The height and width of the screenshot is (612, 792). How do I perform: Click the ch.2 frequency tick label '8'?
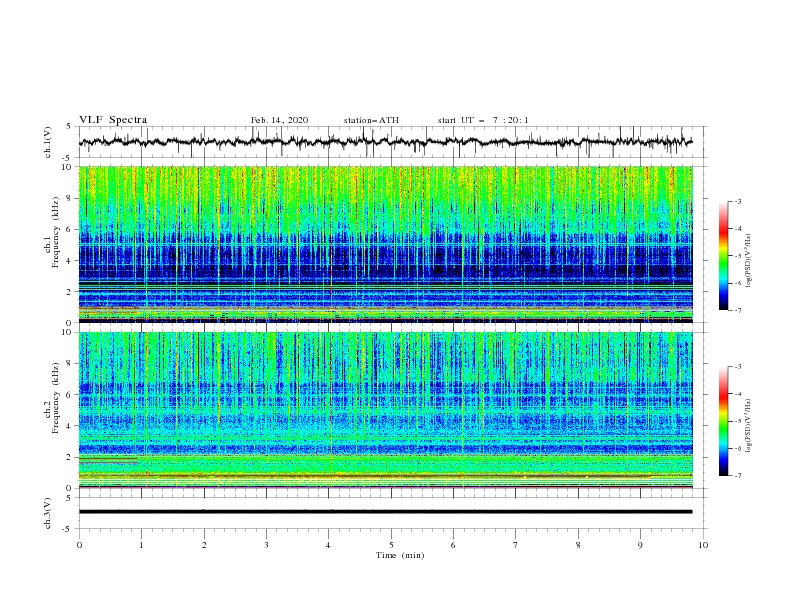(x=70, y=364)
